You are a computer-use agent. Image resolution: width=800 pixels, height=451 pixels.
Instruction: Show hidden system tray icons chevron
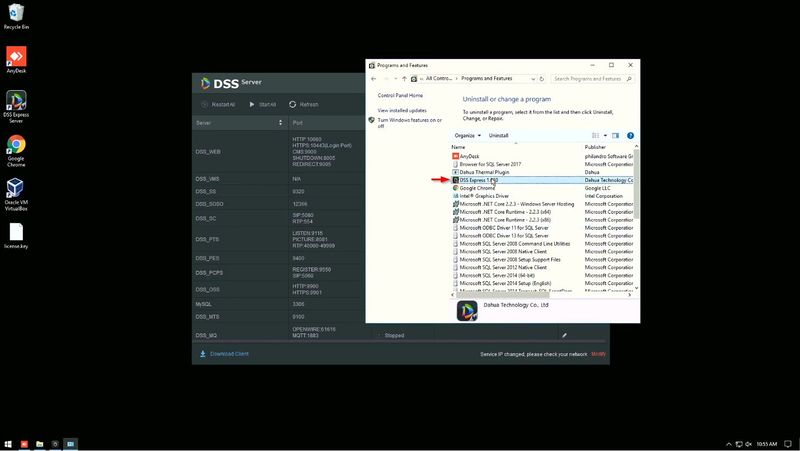click(x=729, y=444)
